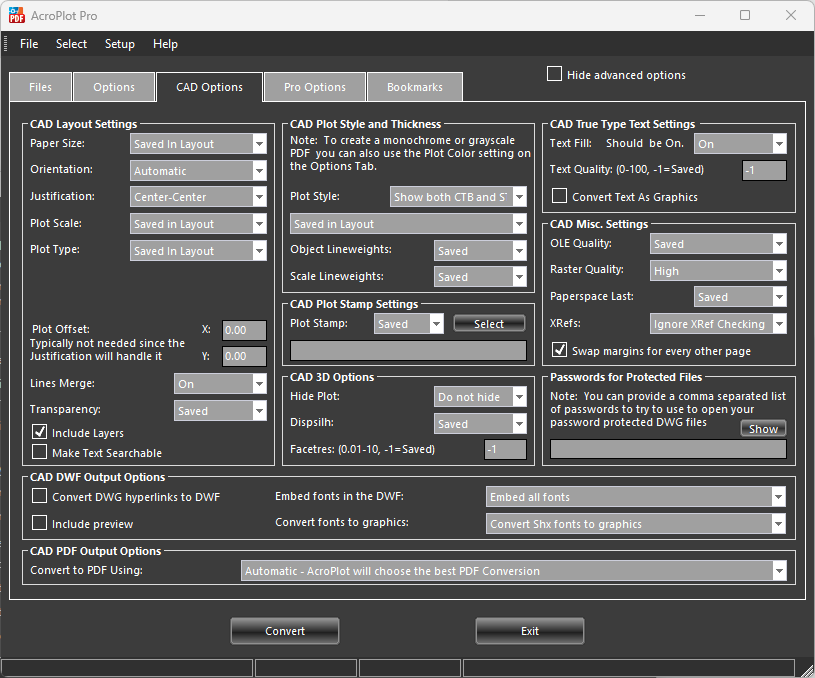The height and width of the screenshot is (678, 815).
Task: Switch to the Options tab
Action: (x=114, y=87)
